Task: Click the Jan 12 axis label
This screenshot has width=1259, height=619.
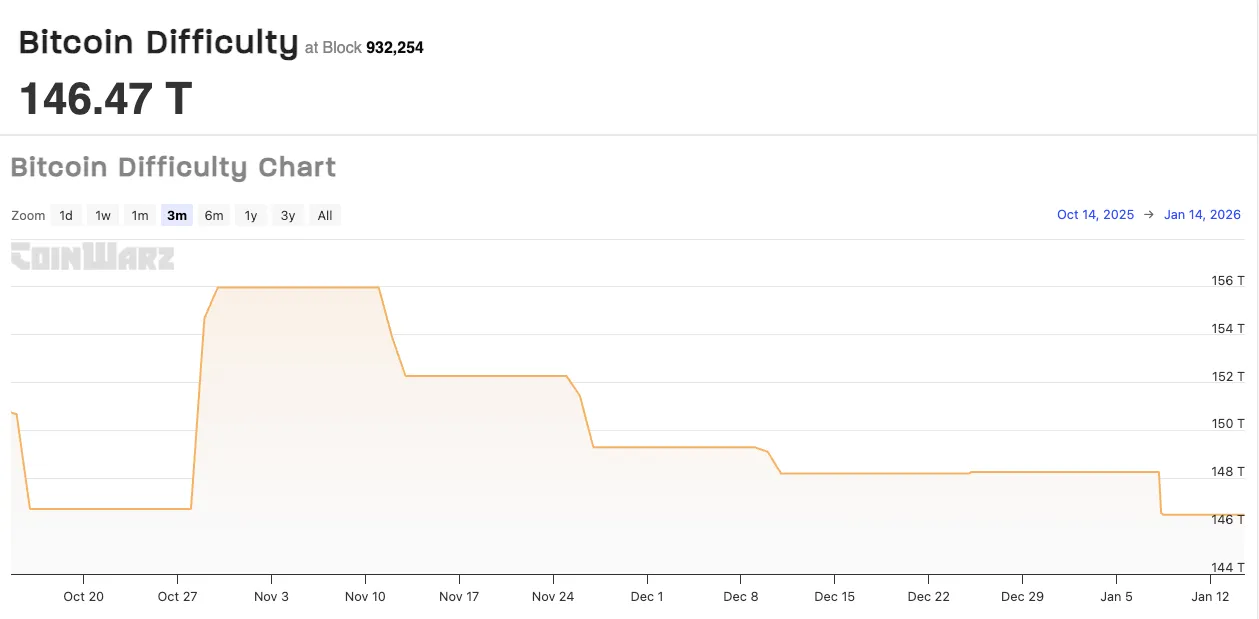Action: pos(1209,596)
